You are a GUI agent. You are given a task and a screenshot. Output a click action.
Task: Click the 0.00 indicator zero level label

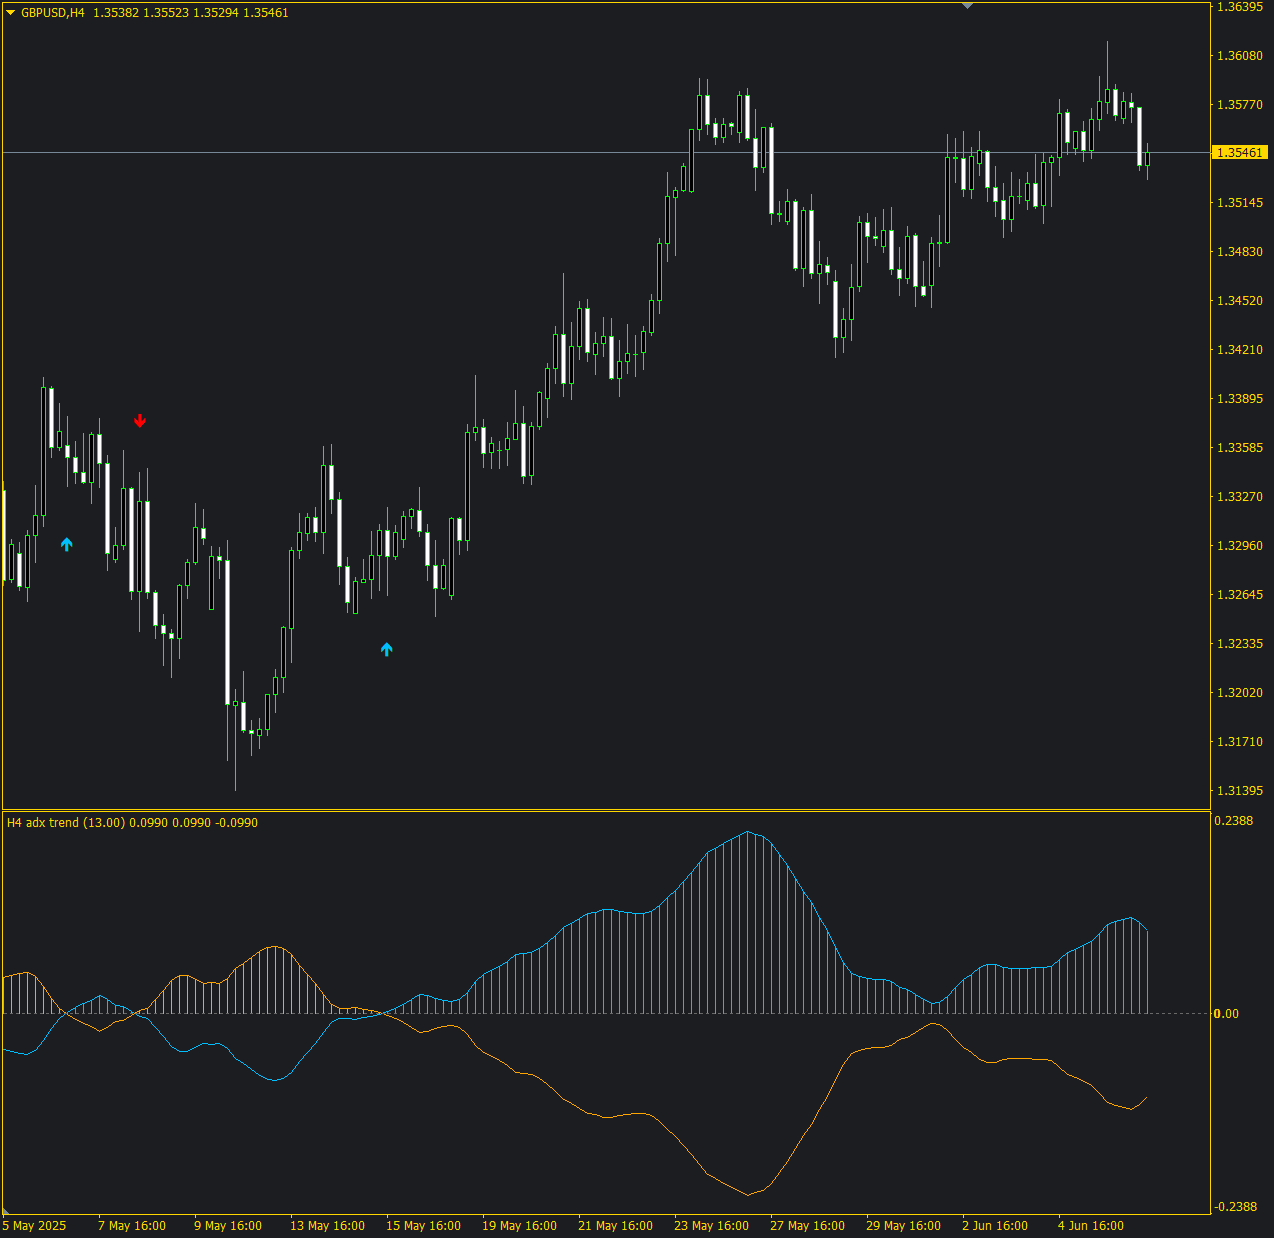click(x=1226, y=1014)
